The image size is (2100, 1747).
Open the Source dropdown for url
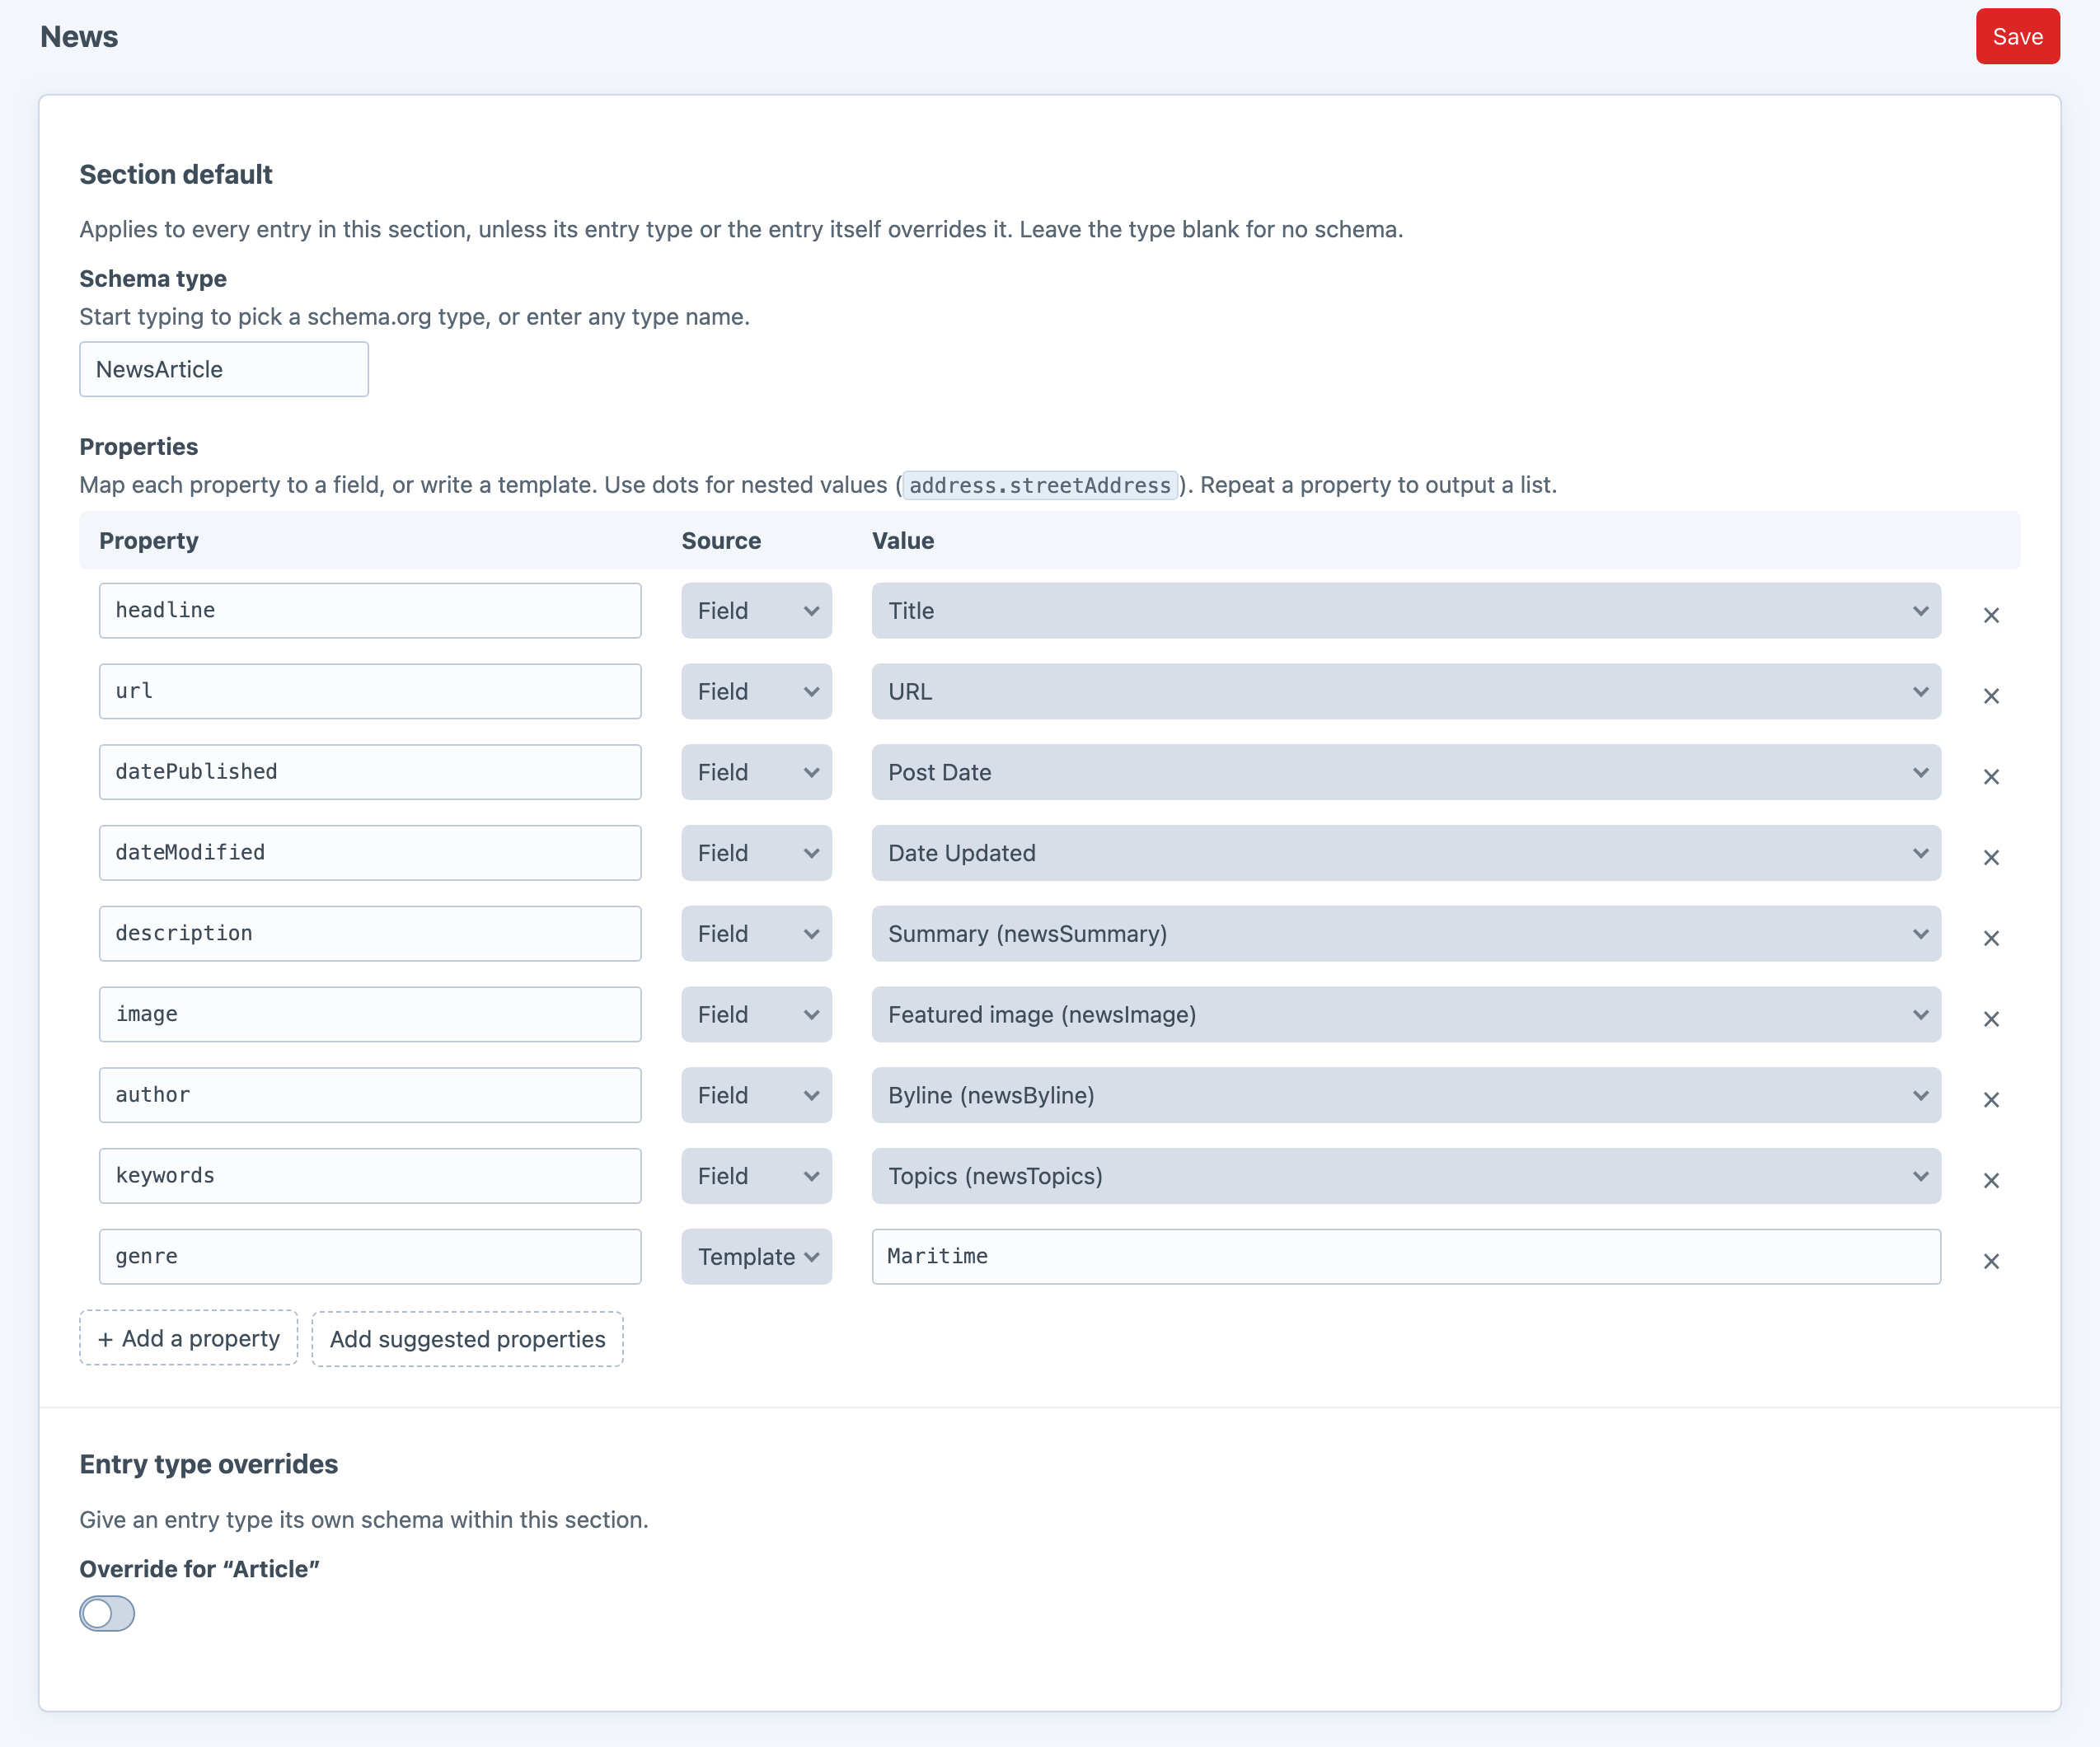(x=756, y=692)
